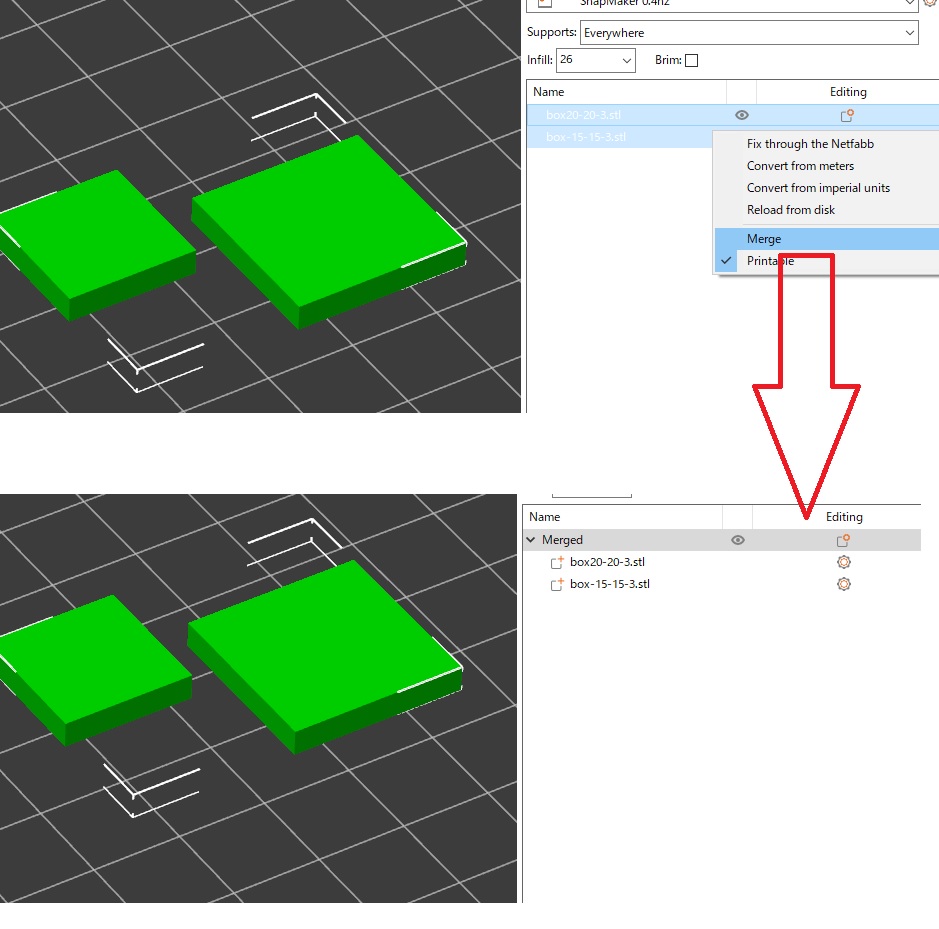Image resolution: width=939 pixels, height=929 pixels.
Task: Select Merge from the context menu
Action: [x=764, y=238]
